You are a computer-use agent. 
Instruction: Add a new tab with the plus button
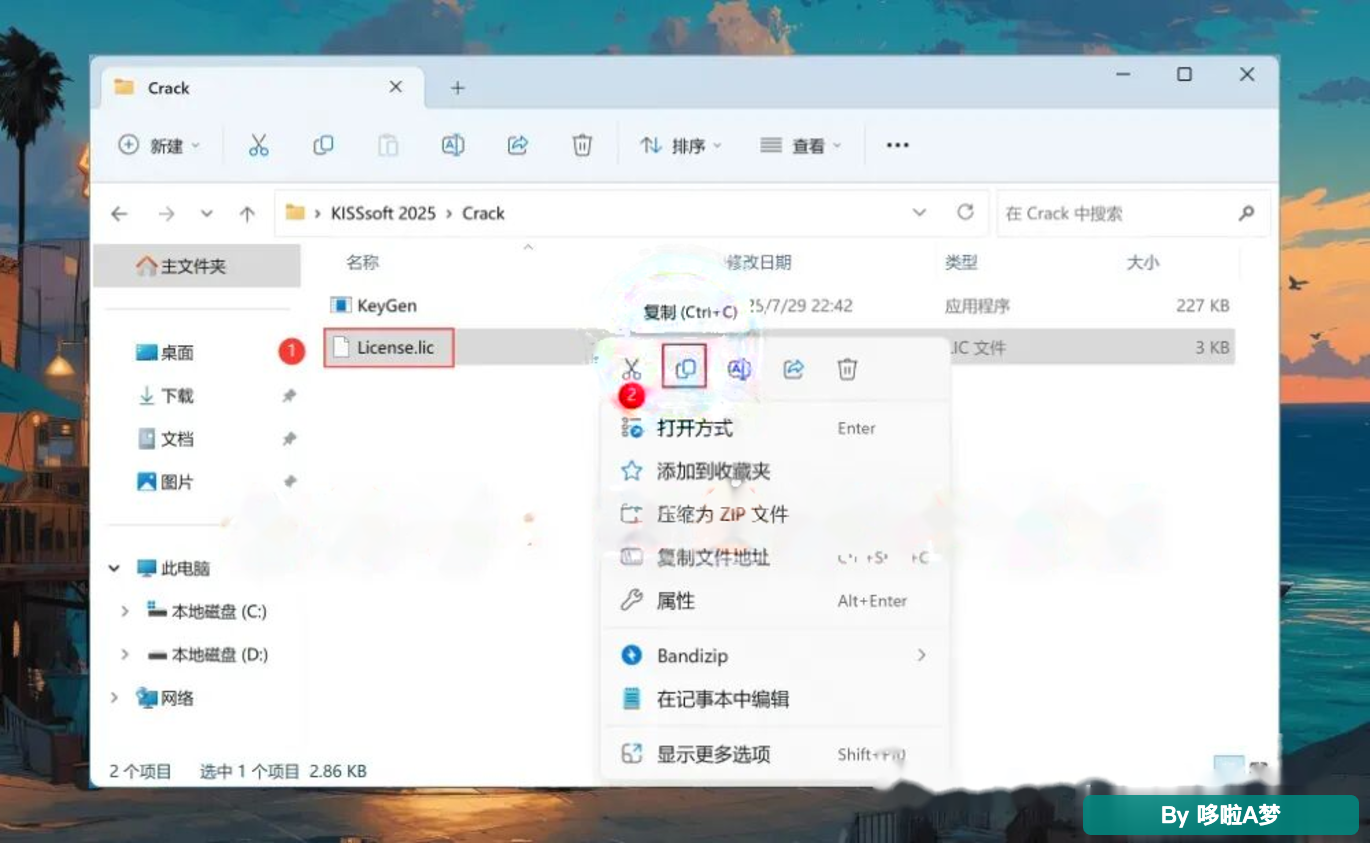pos(457,88)
